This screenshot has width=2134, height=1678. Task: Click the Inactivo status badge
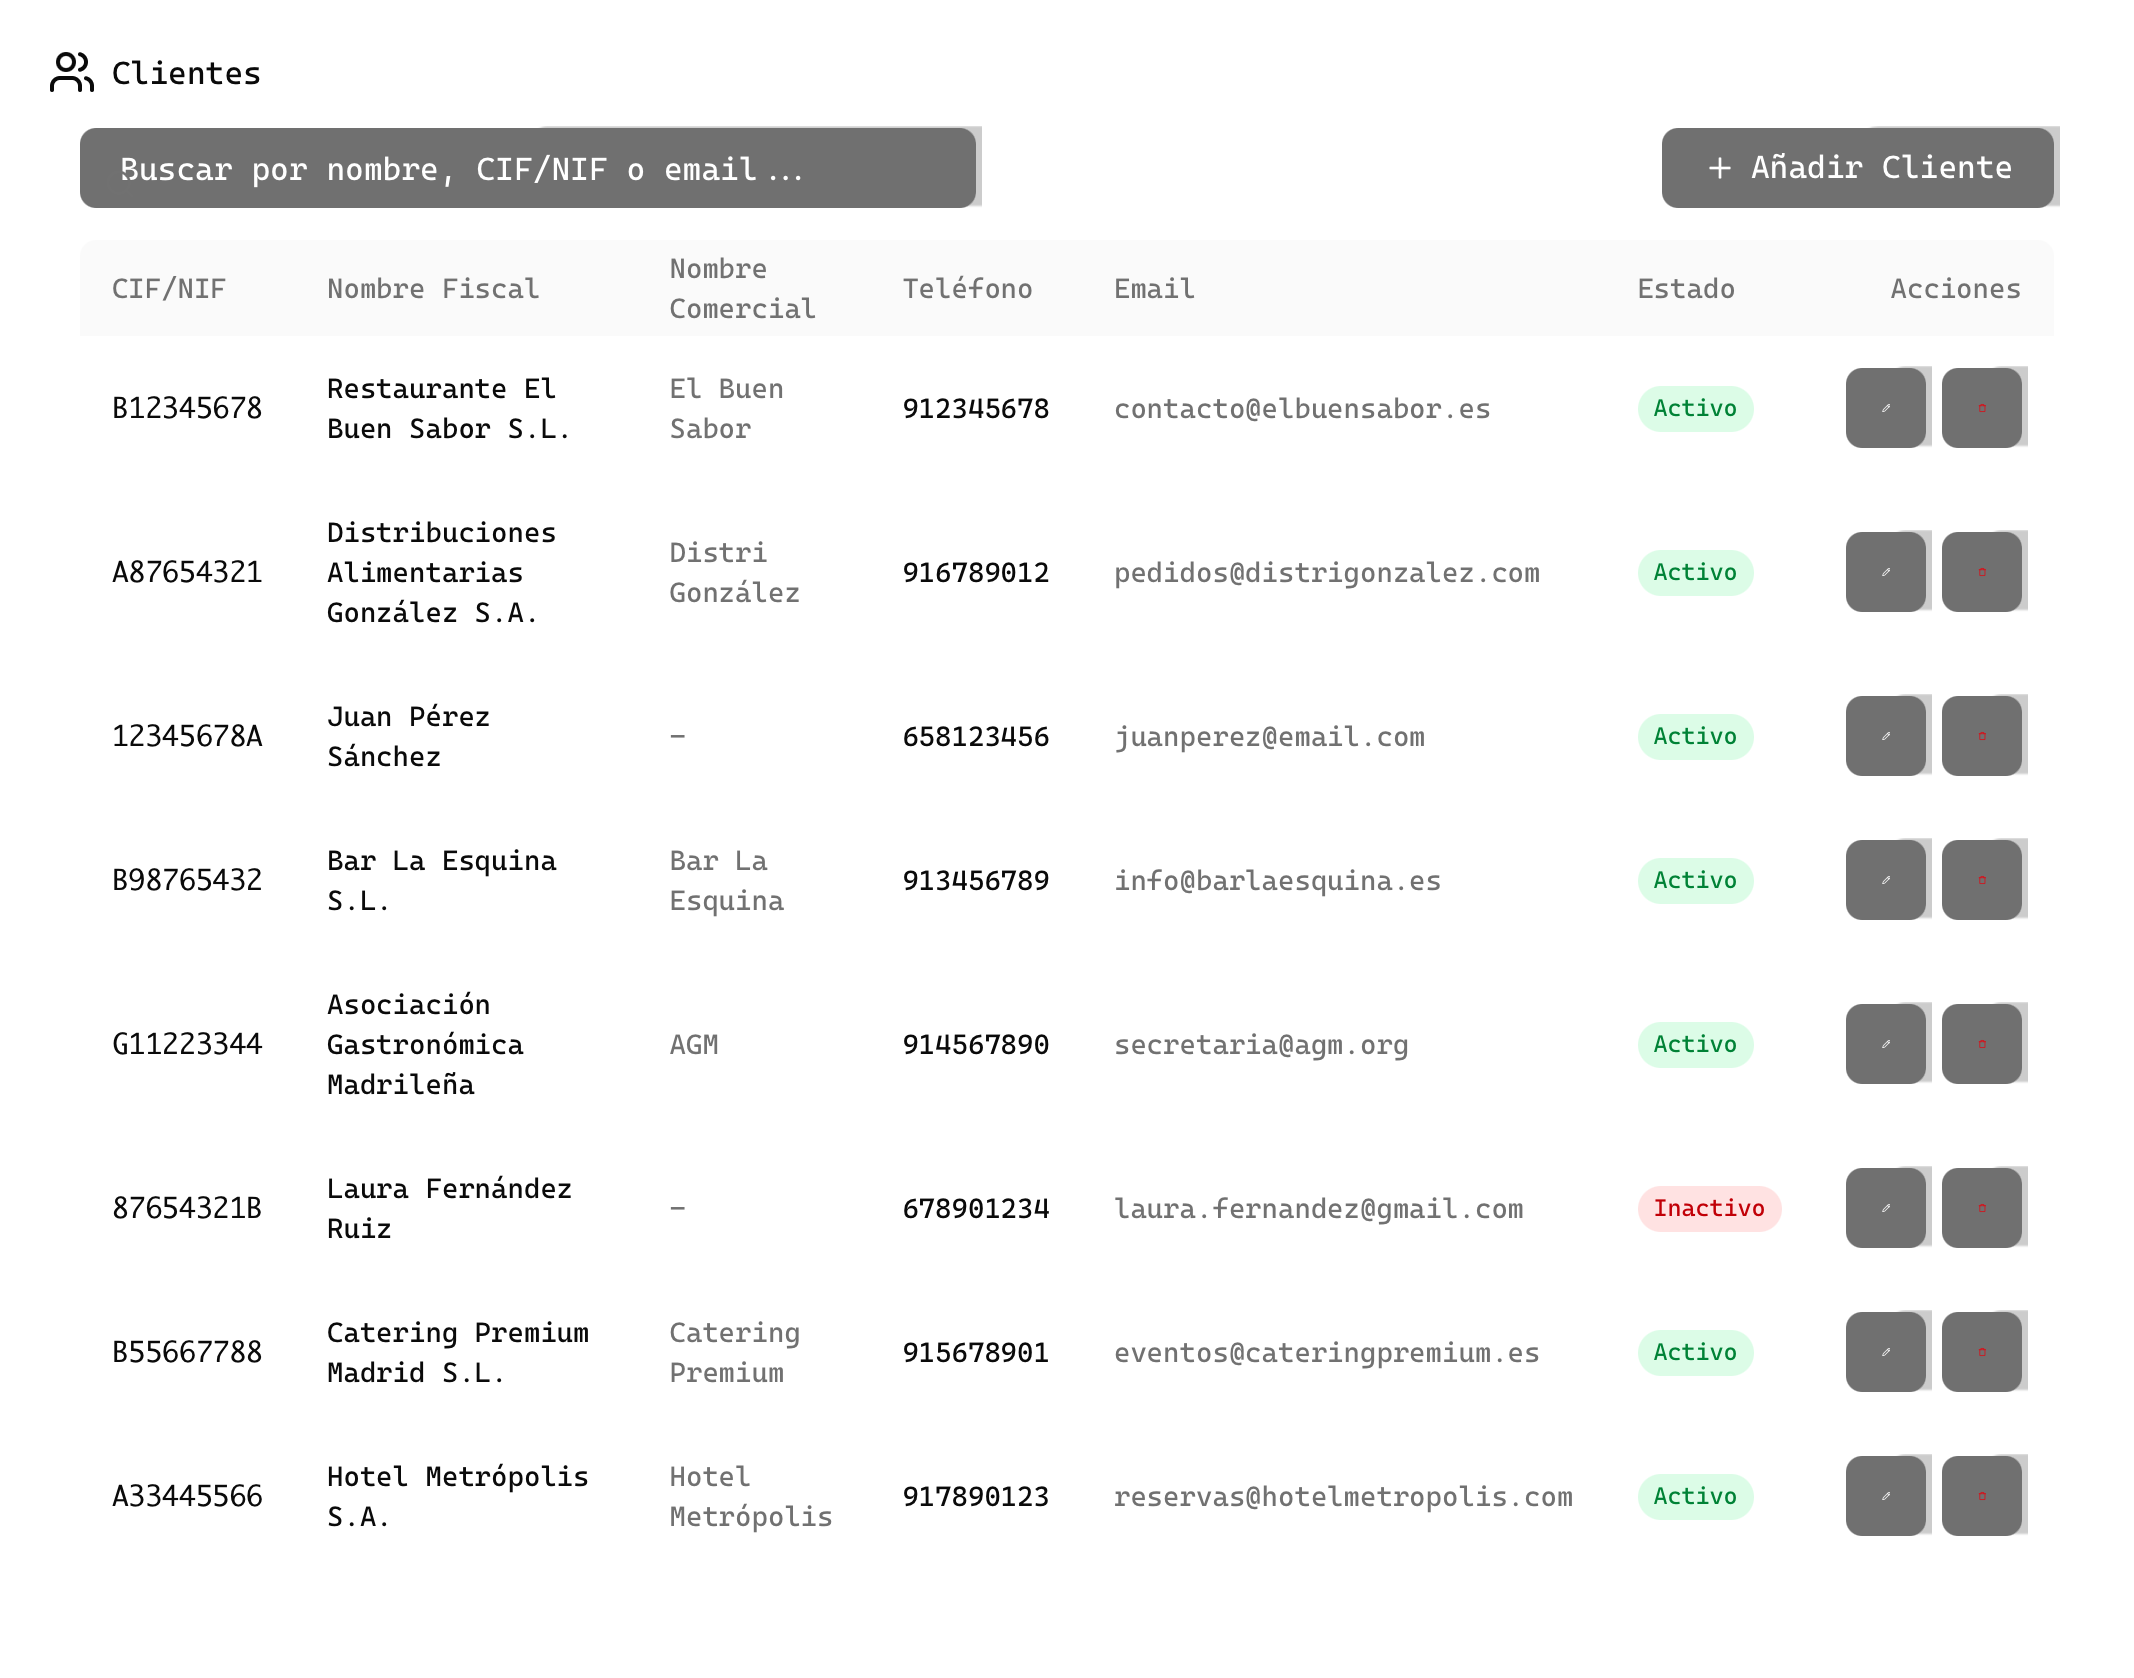pyautogui.click(x=1708, y=1208)
